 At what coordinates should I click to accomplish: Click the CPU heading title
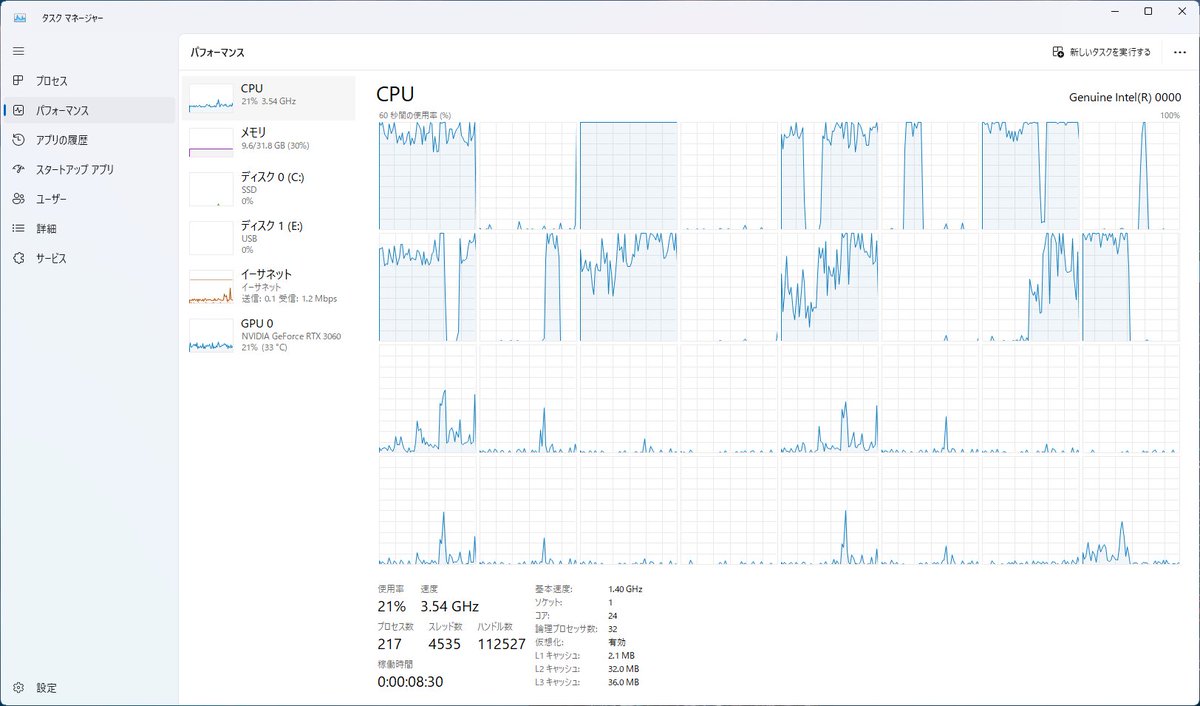395,94
